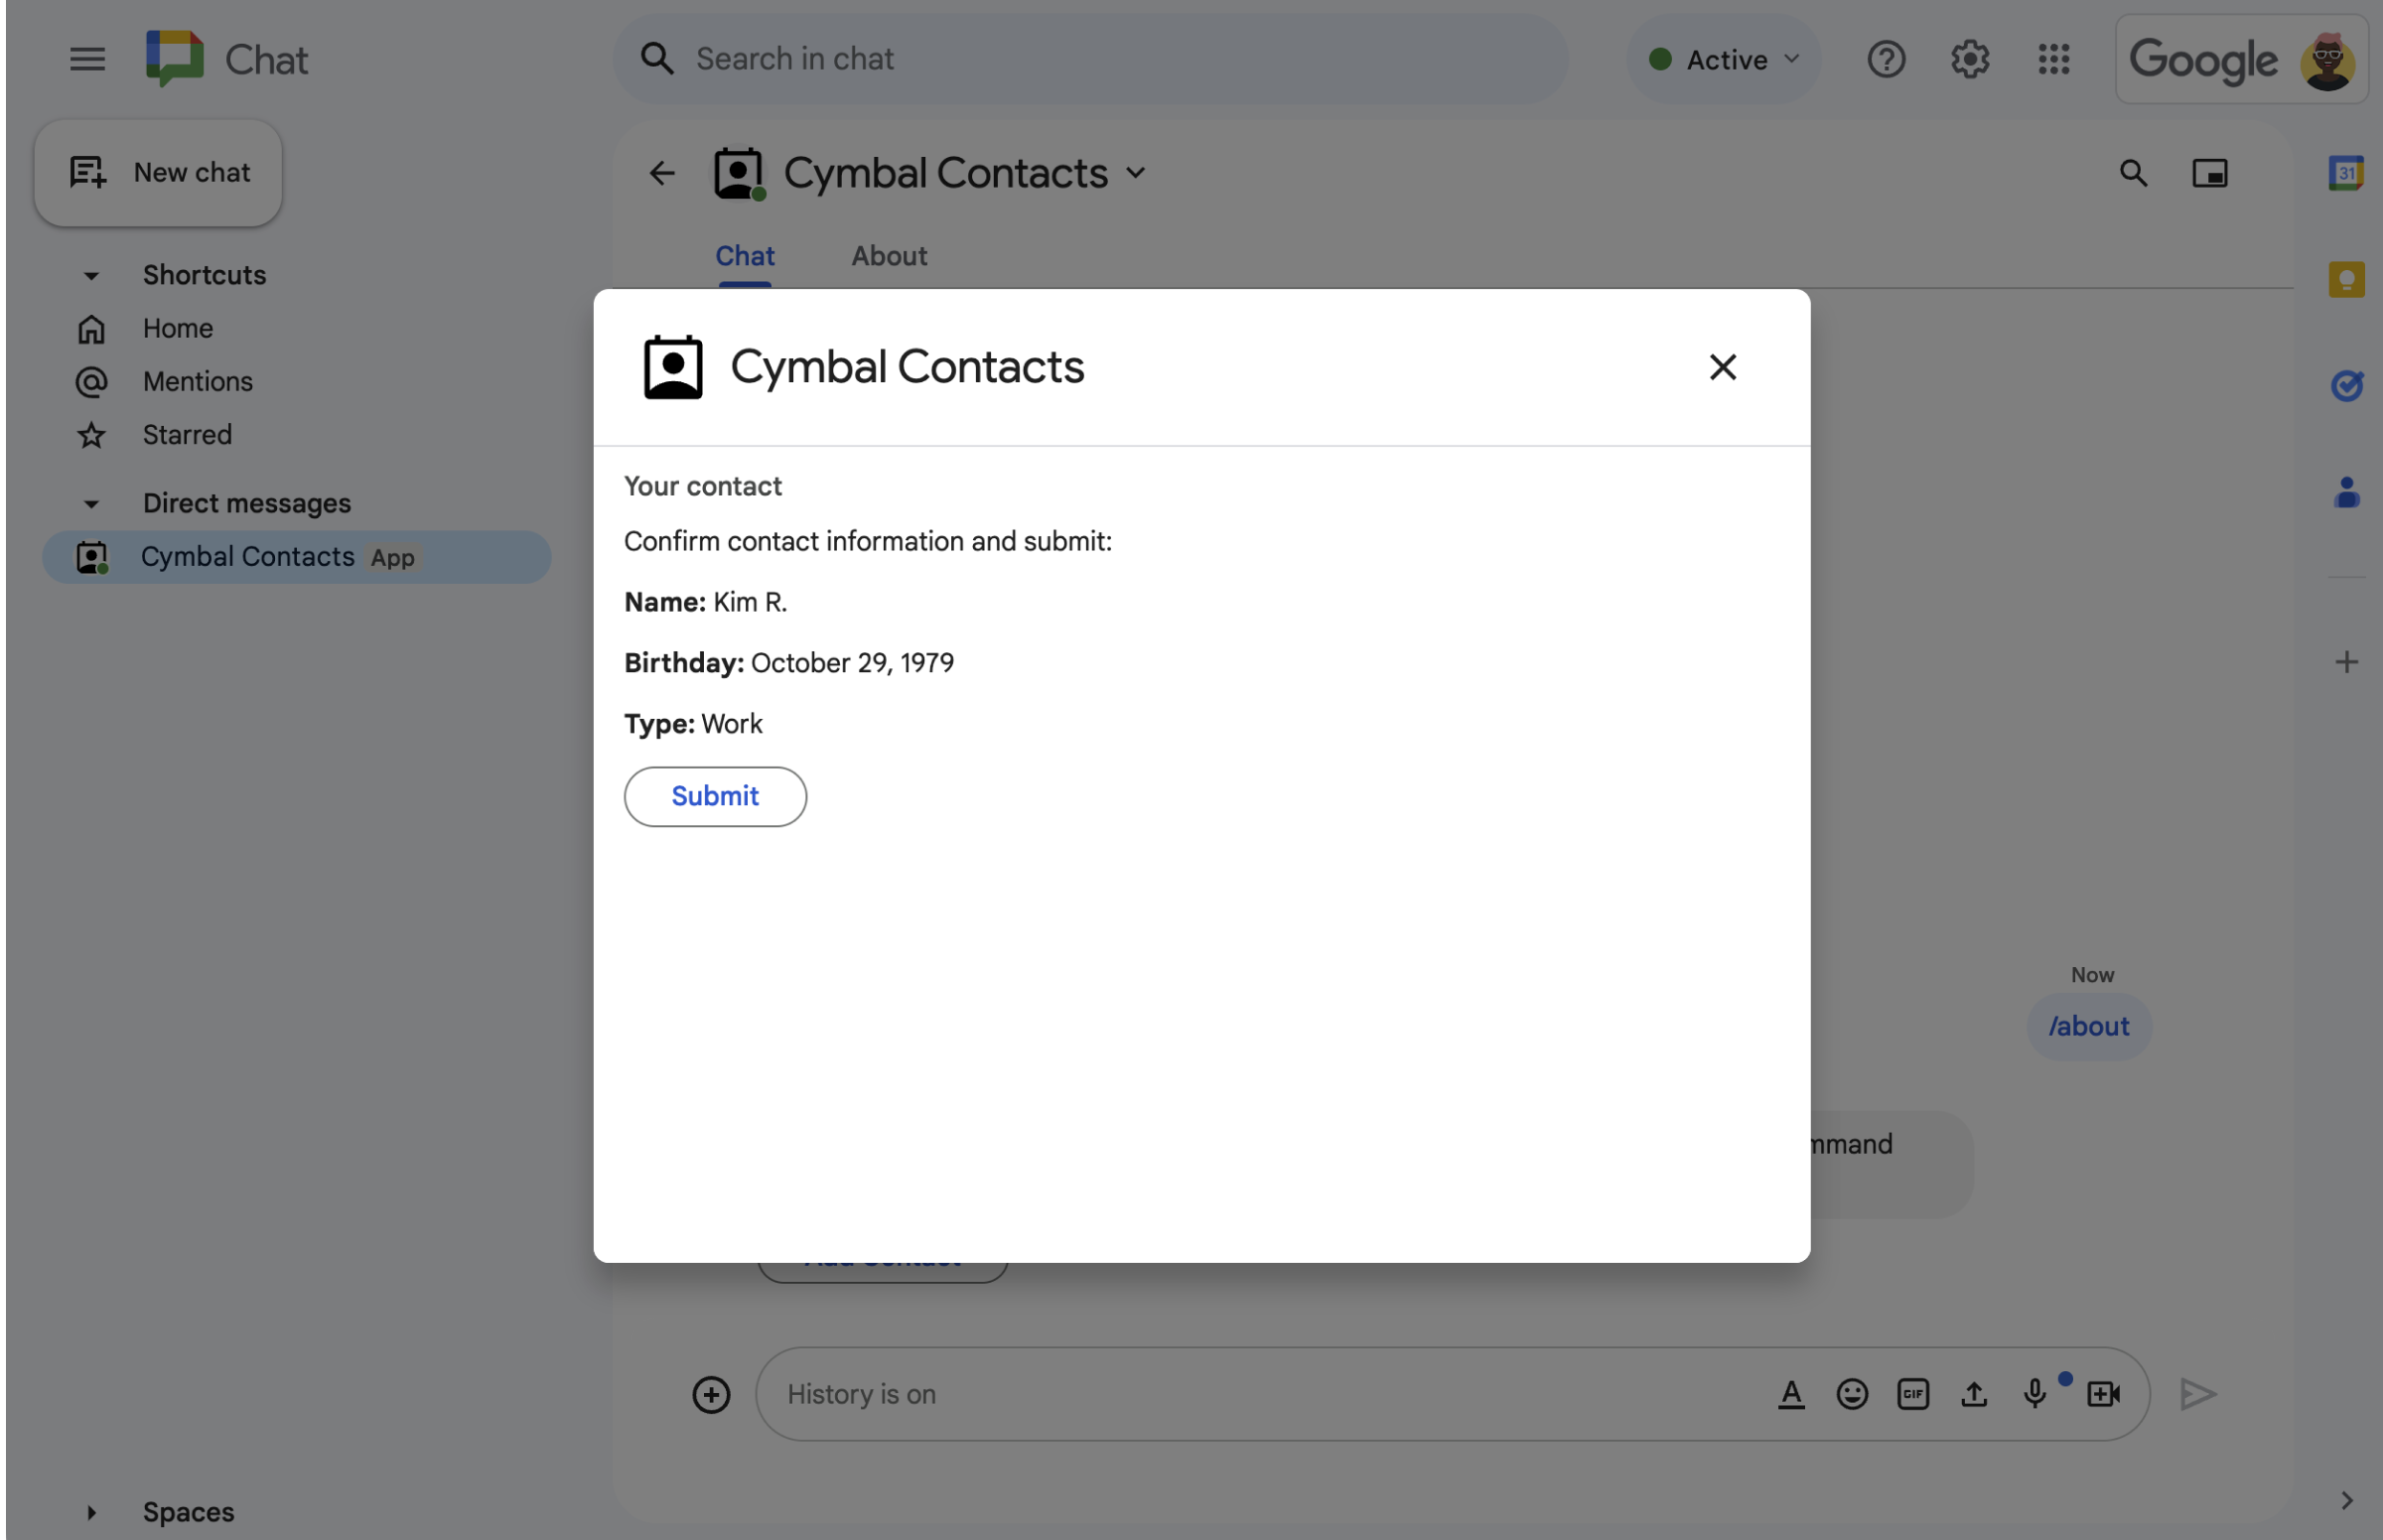Click the Help icon in top bar

pyautogui.click(x=1885, y=58)
